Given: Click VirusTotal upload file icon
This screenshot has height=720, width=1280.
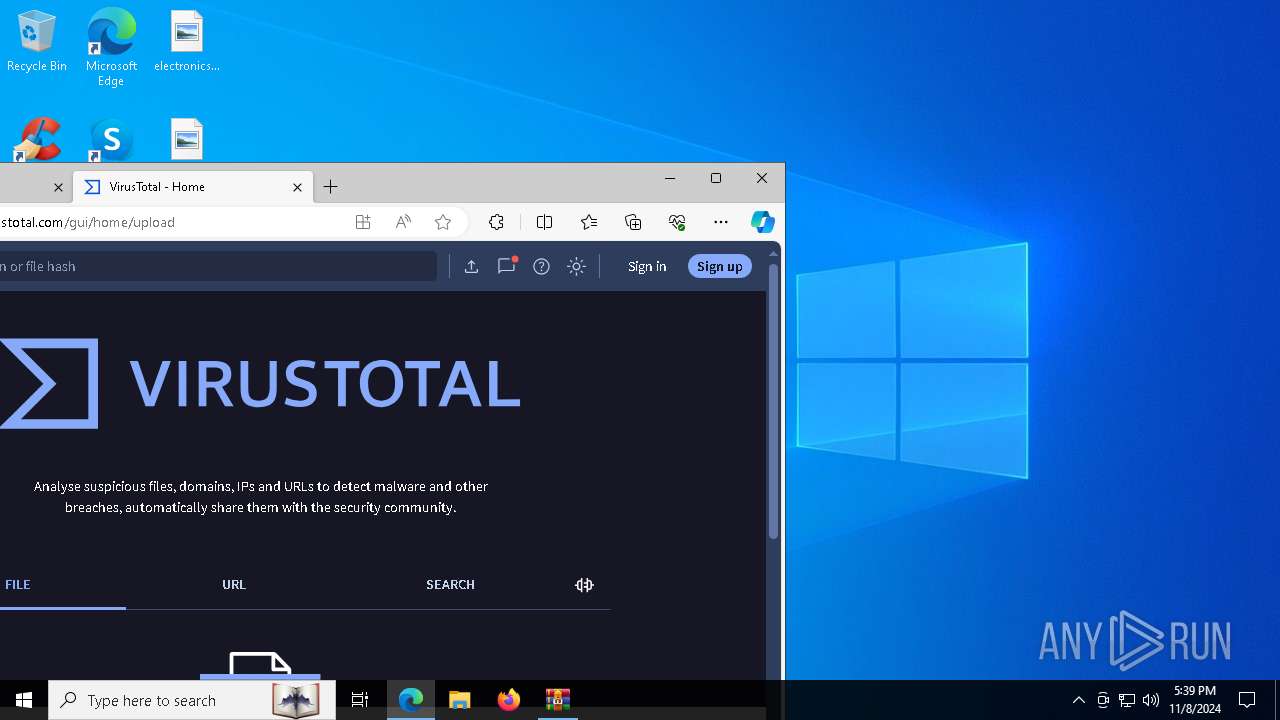Looking at the screenshot, I should tap(471, 266).
